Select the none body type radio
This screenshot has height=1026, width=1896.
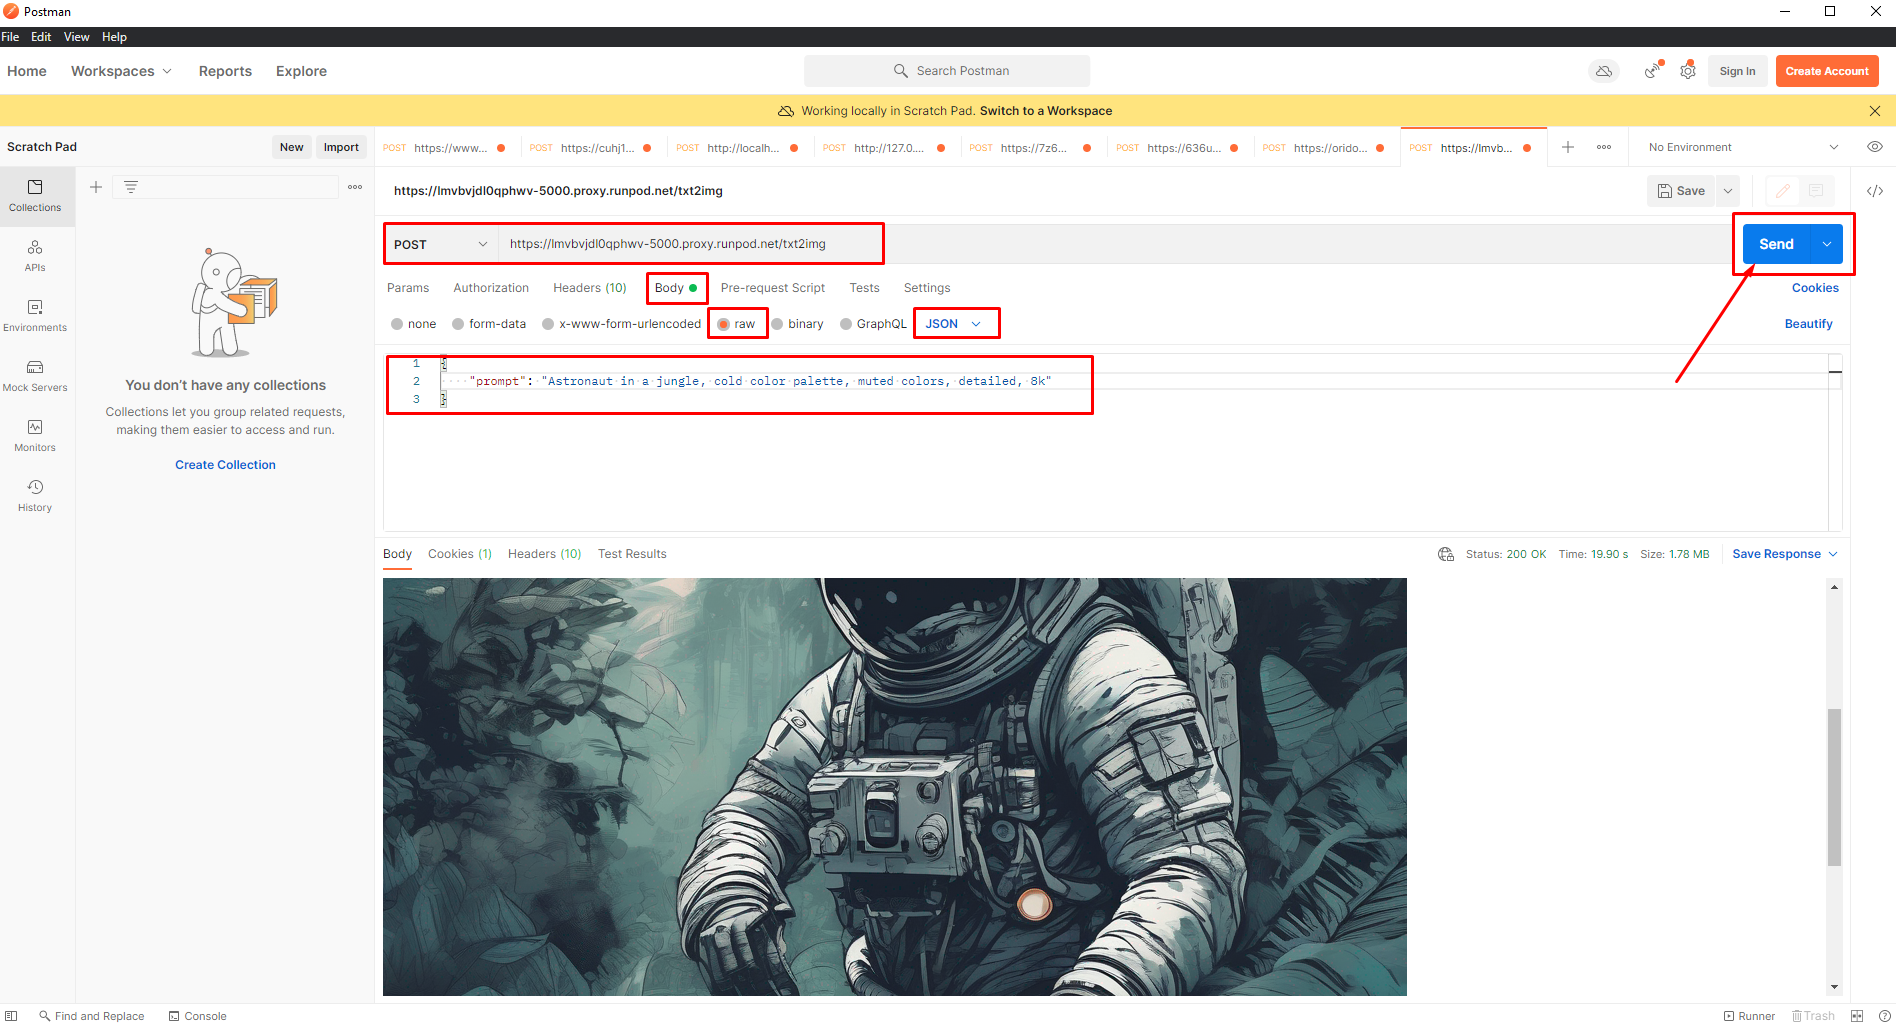pos(397,324)
